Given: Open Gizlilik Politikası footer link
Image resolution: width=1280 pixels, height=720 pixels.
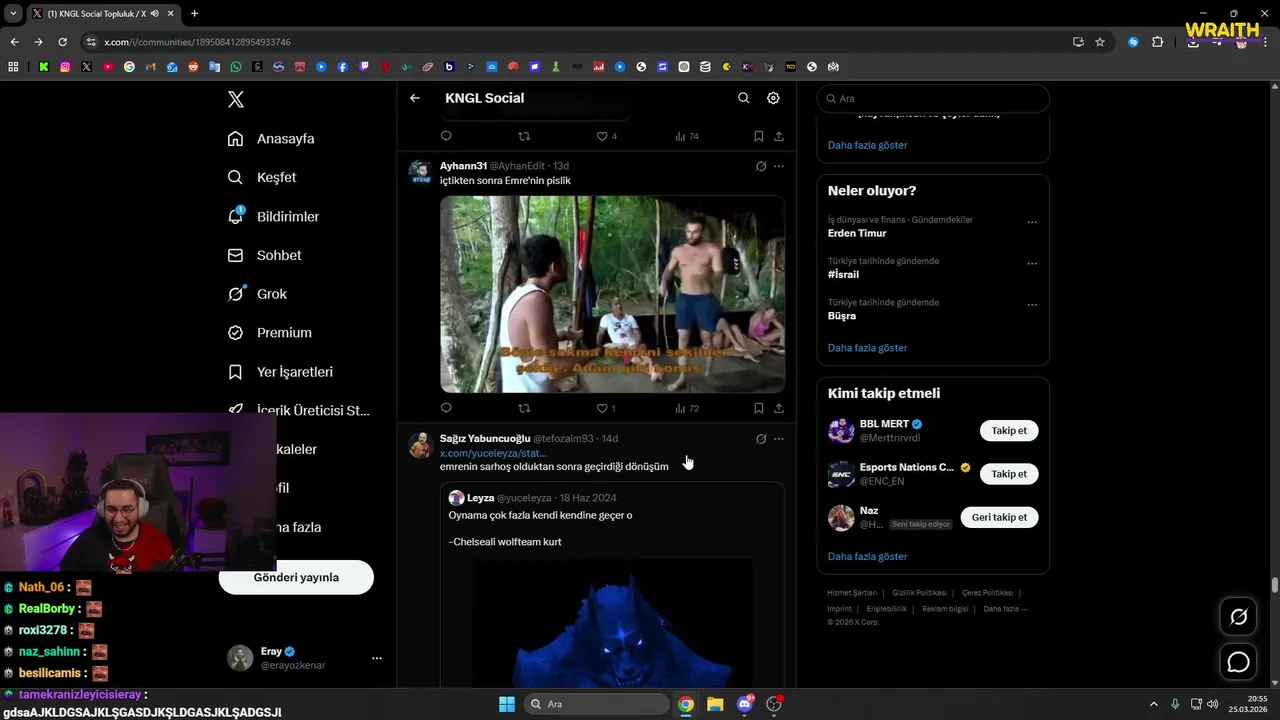Looking at the screenshot, I should [x=920, y=593].
